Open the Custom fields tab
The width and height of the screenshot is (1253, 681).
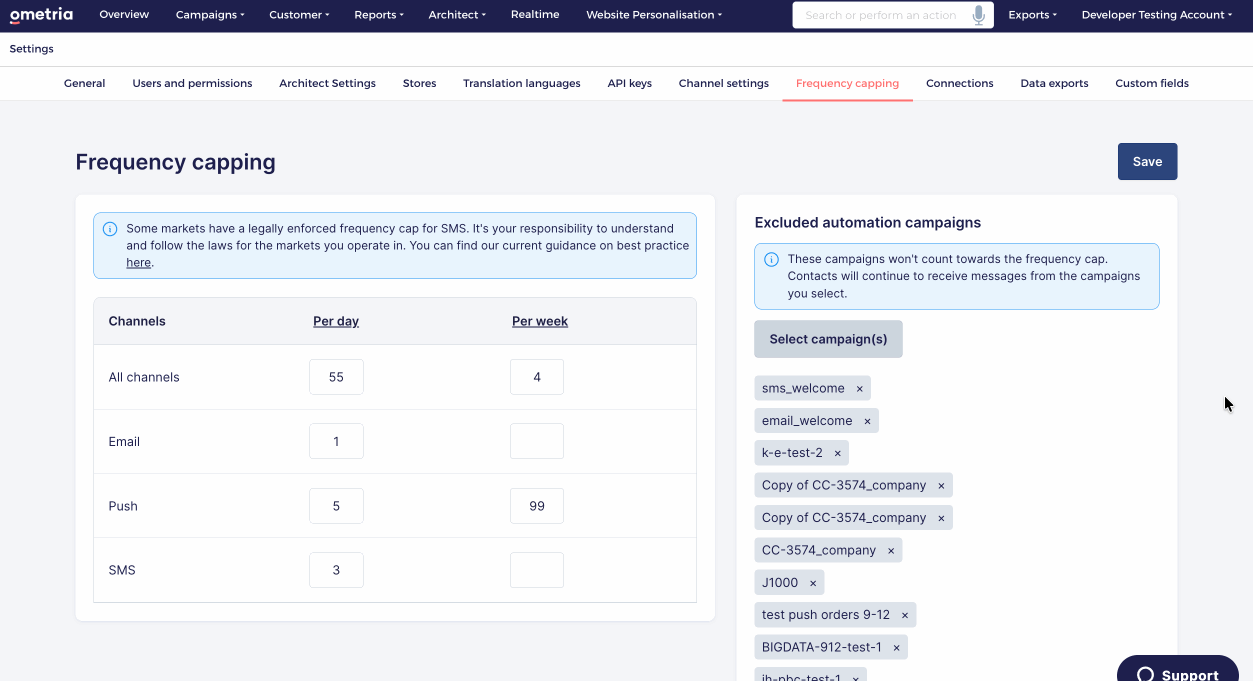click(x=1152, y=84)
